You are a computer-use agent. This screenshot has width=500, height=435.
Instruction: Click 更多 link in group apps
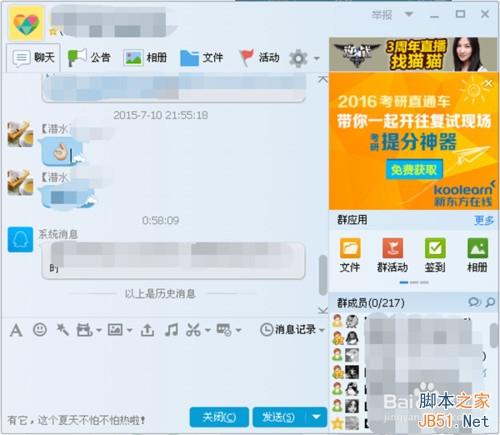click(484, 220)
